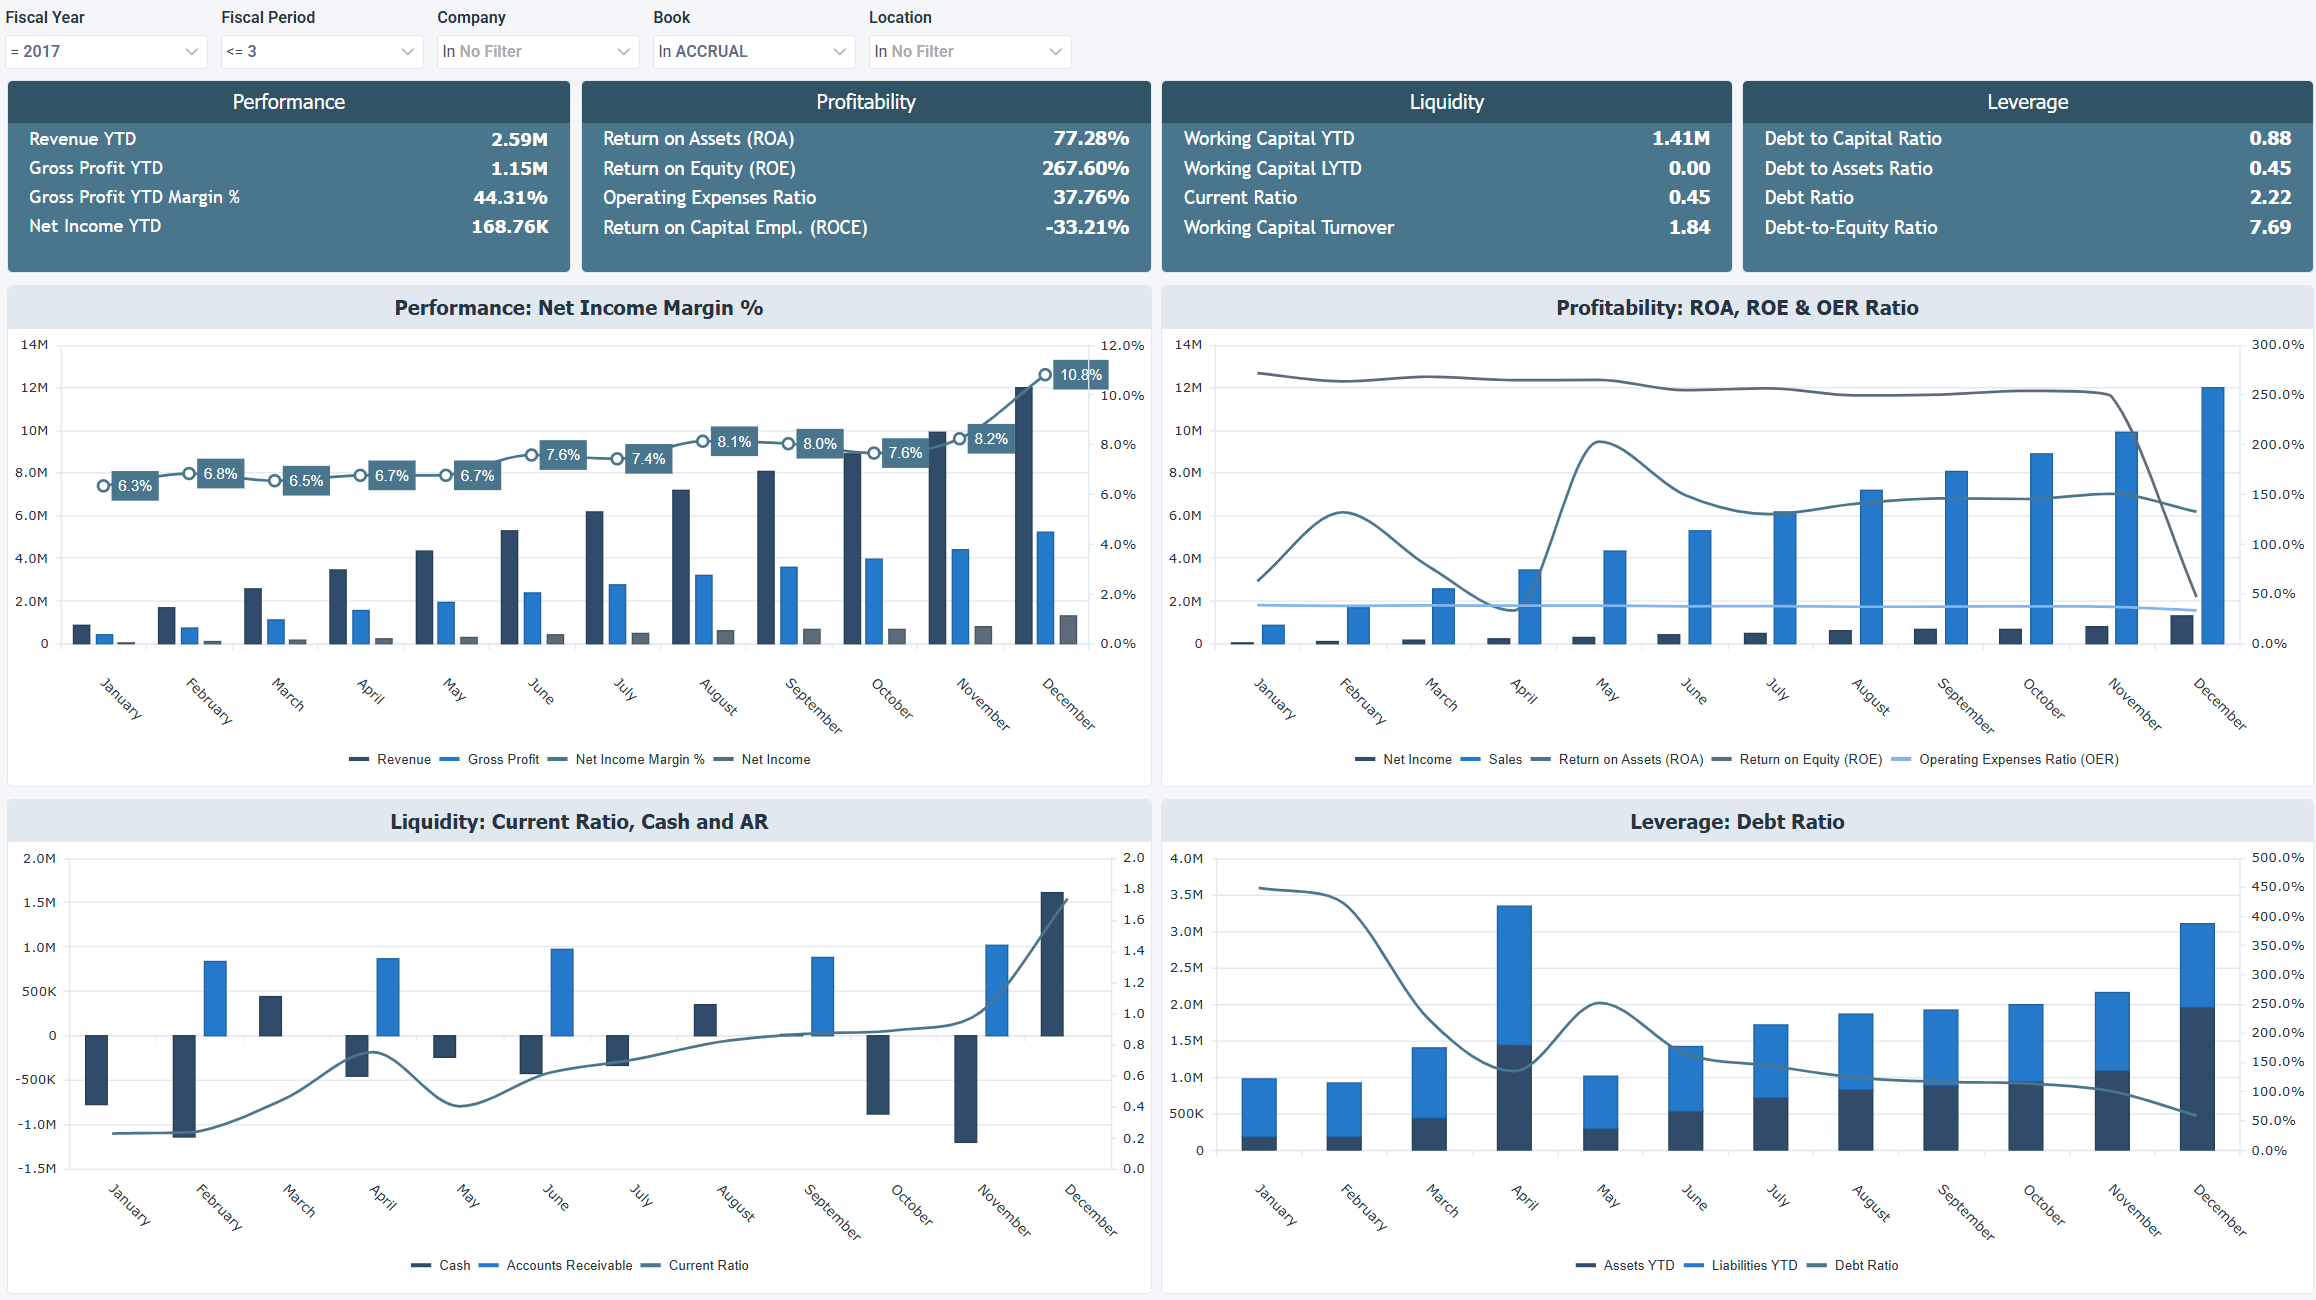Select the Return on Equity (ROE) value

click(x=1085, y=168)
